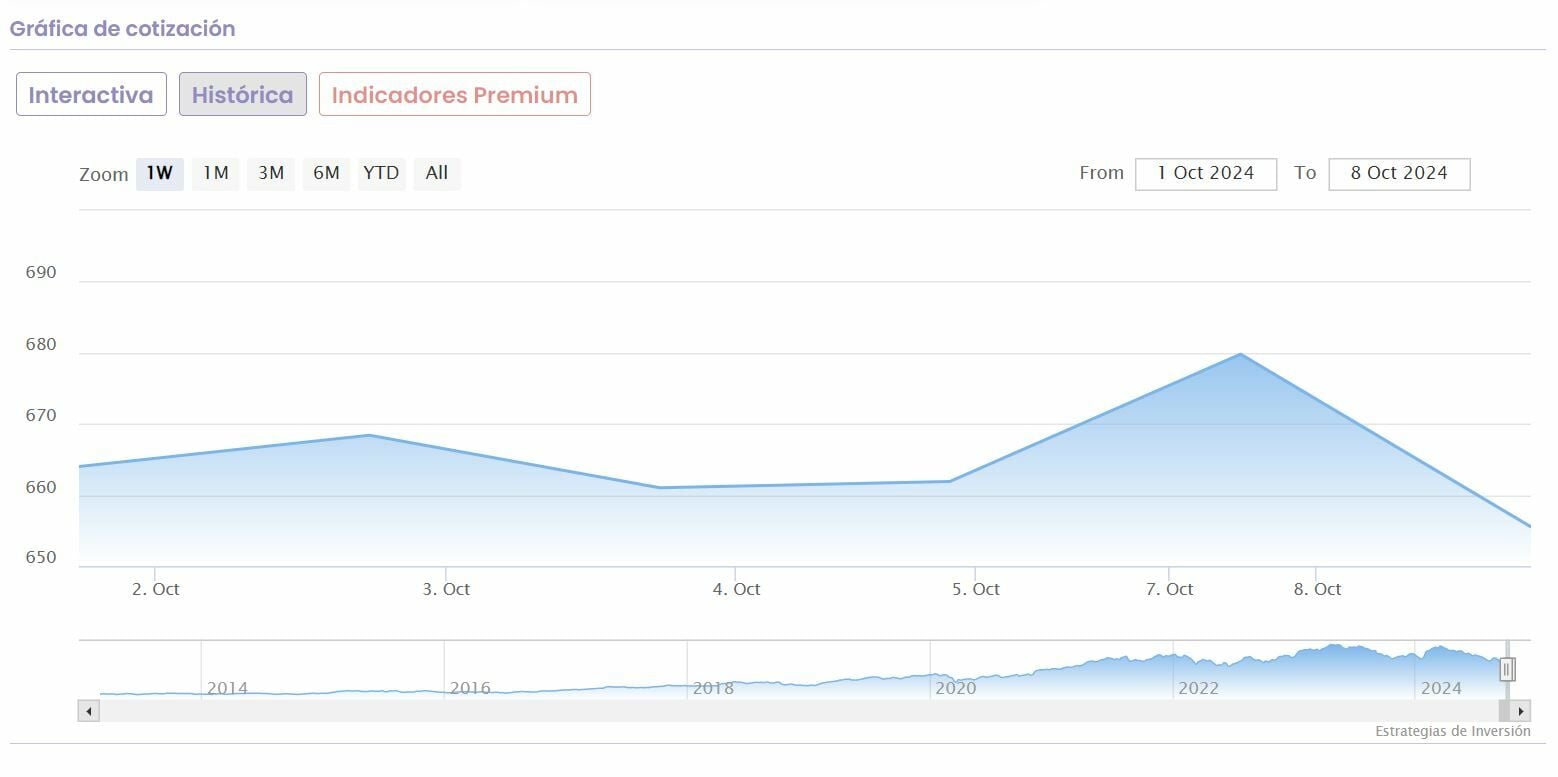
Task: Pick the 6M zoom option
Action: [326, 173]
